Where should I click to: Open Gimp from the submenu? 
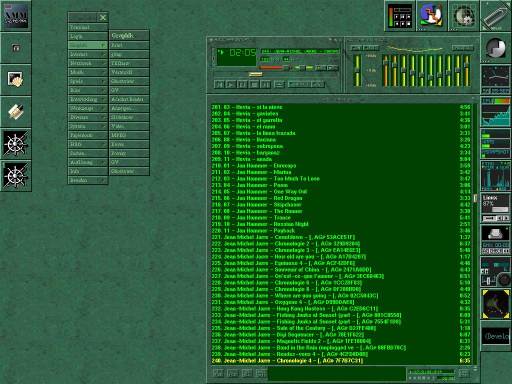tap(129, 54)
